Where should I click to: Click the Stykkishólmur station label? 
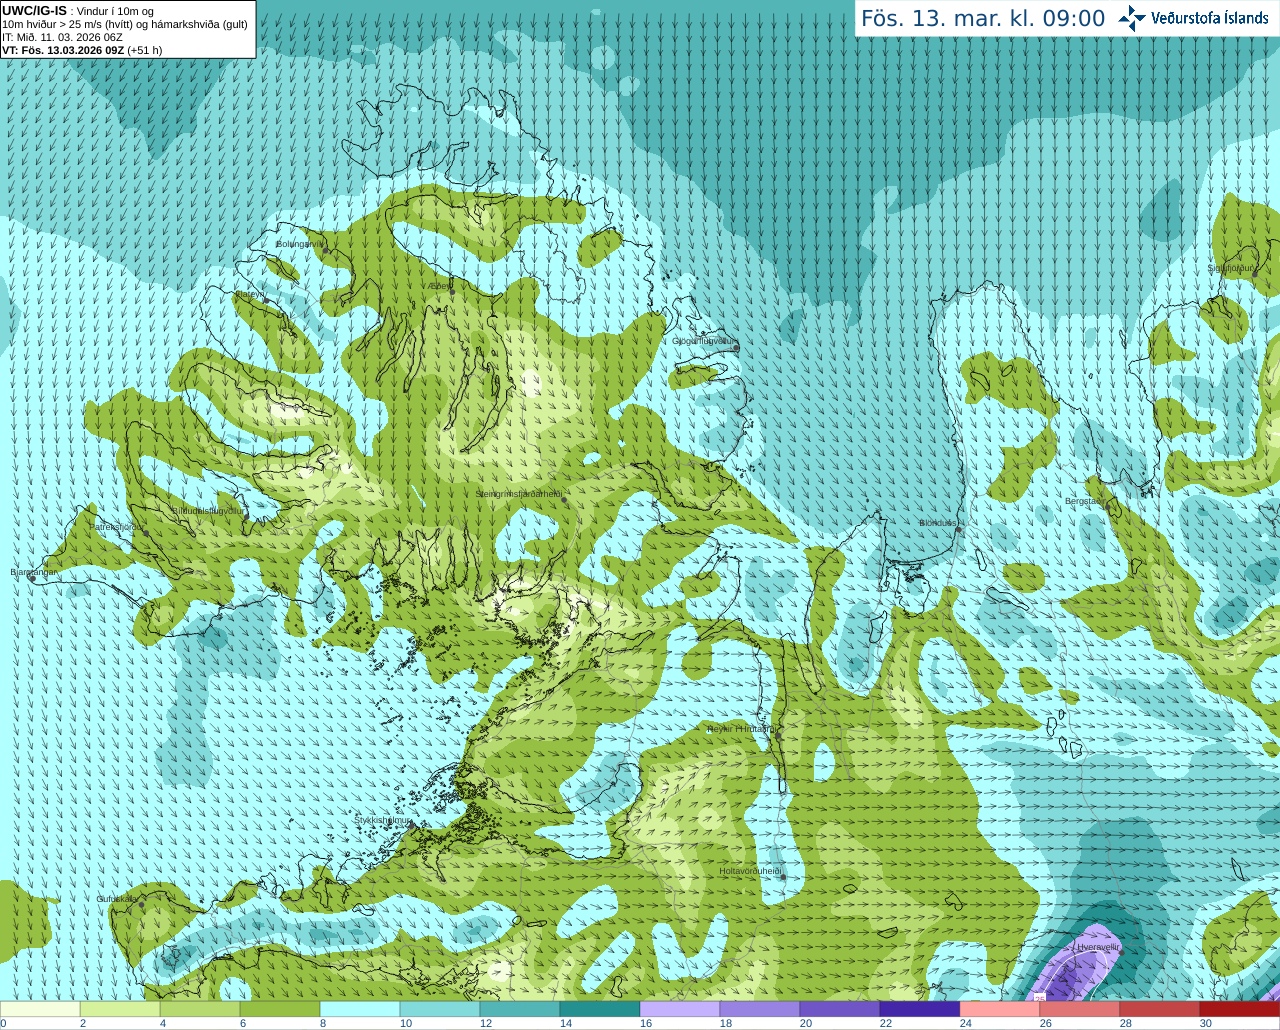click(x=383, y=820)
